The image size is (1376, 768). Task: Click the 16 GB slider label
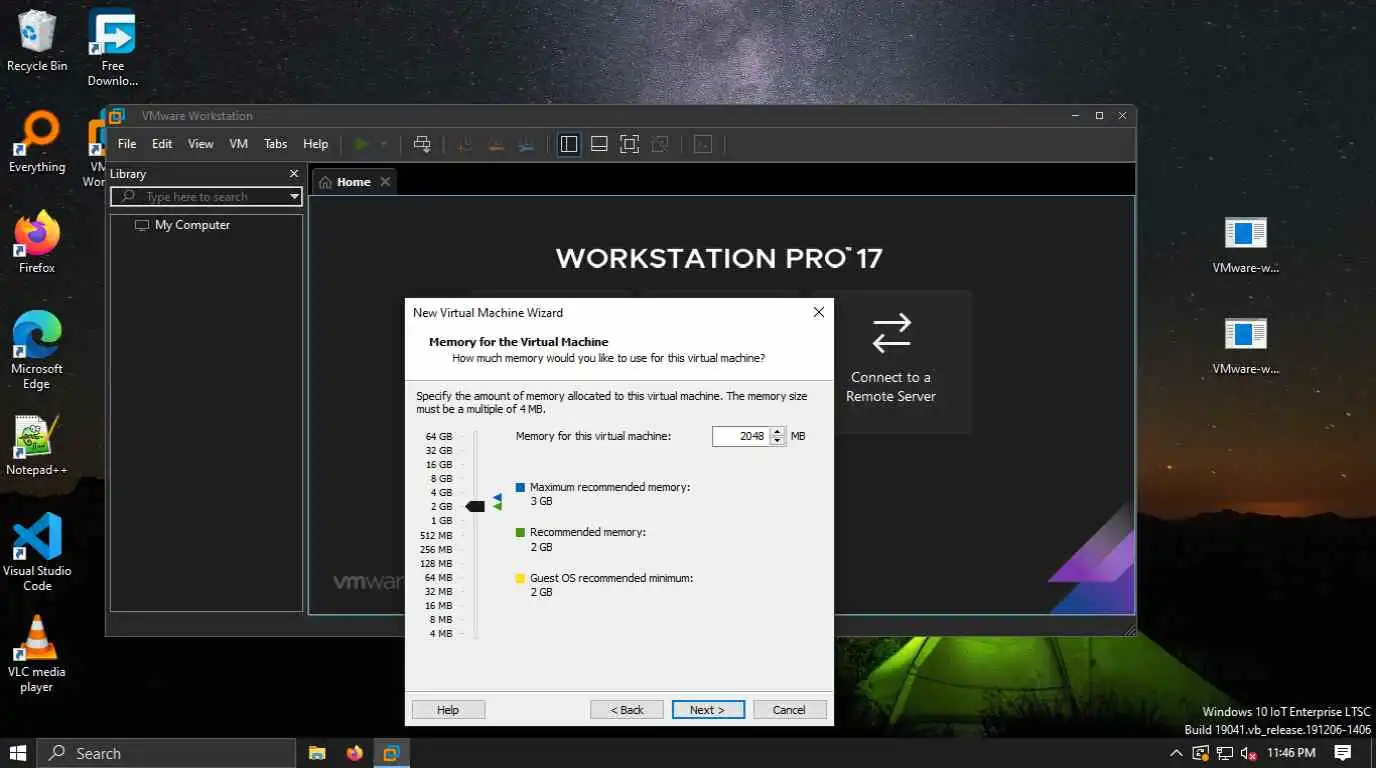pos(439,465)
